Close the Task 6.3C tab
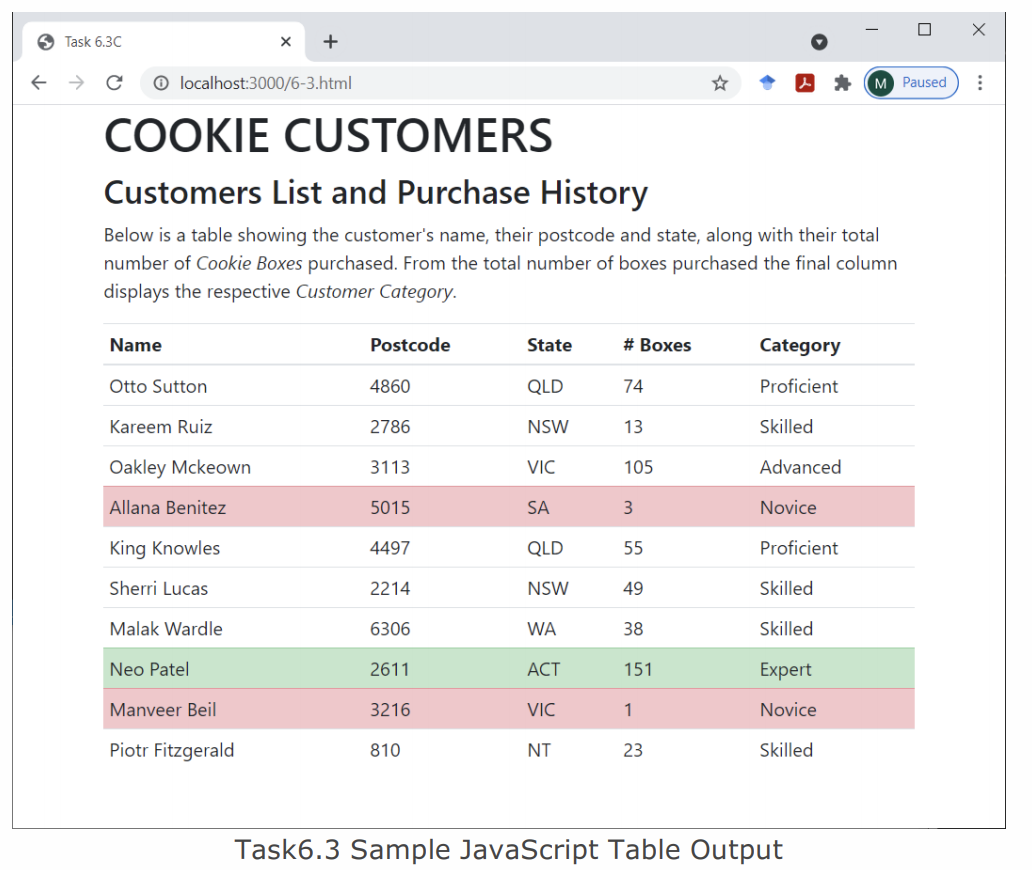The width and height of the screenshot is (1032, 870). coord(285,41)
